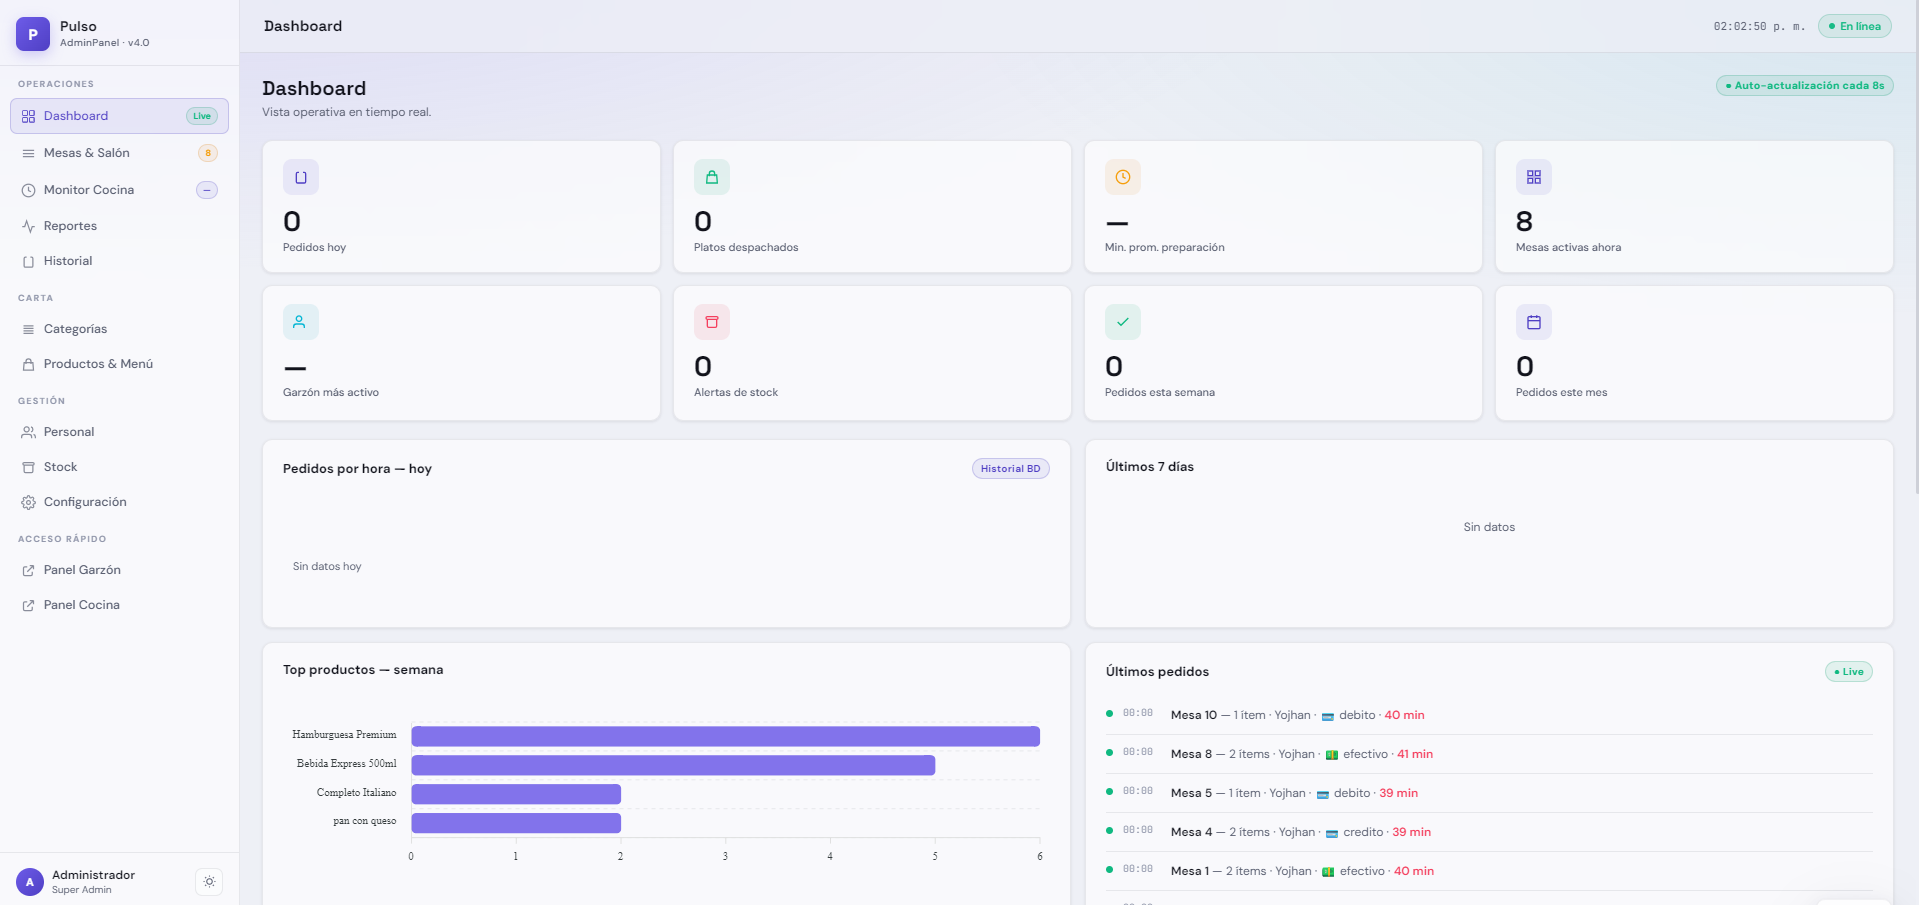The width and height of the screenshot is (1919, 905).
Task: Click the Auto-actualización cada 8s badge
Action: (1804, 86)
